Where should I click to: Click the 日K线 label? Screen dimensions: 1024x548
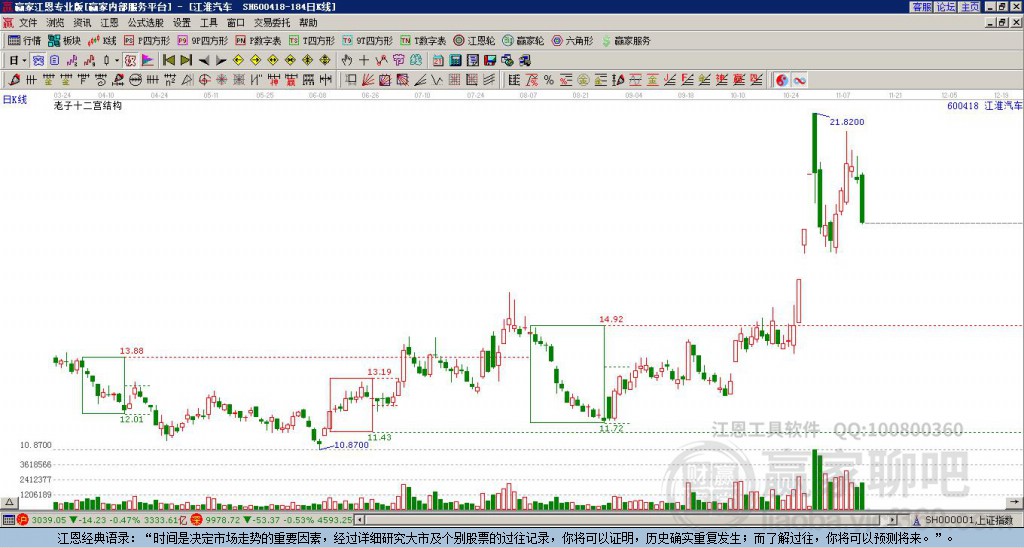(15, 99)
